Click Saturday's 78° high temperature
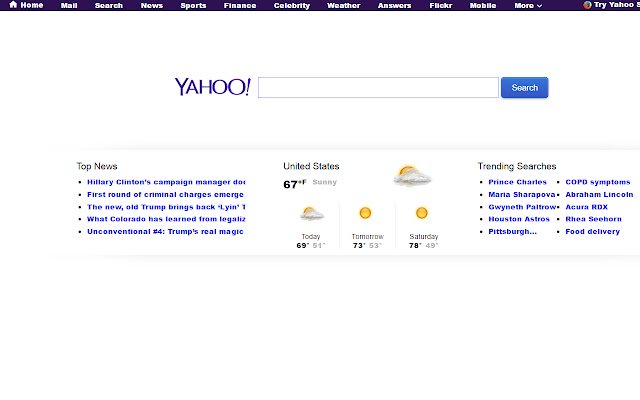 tap(416, 246)
